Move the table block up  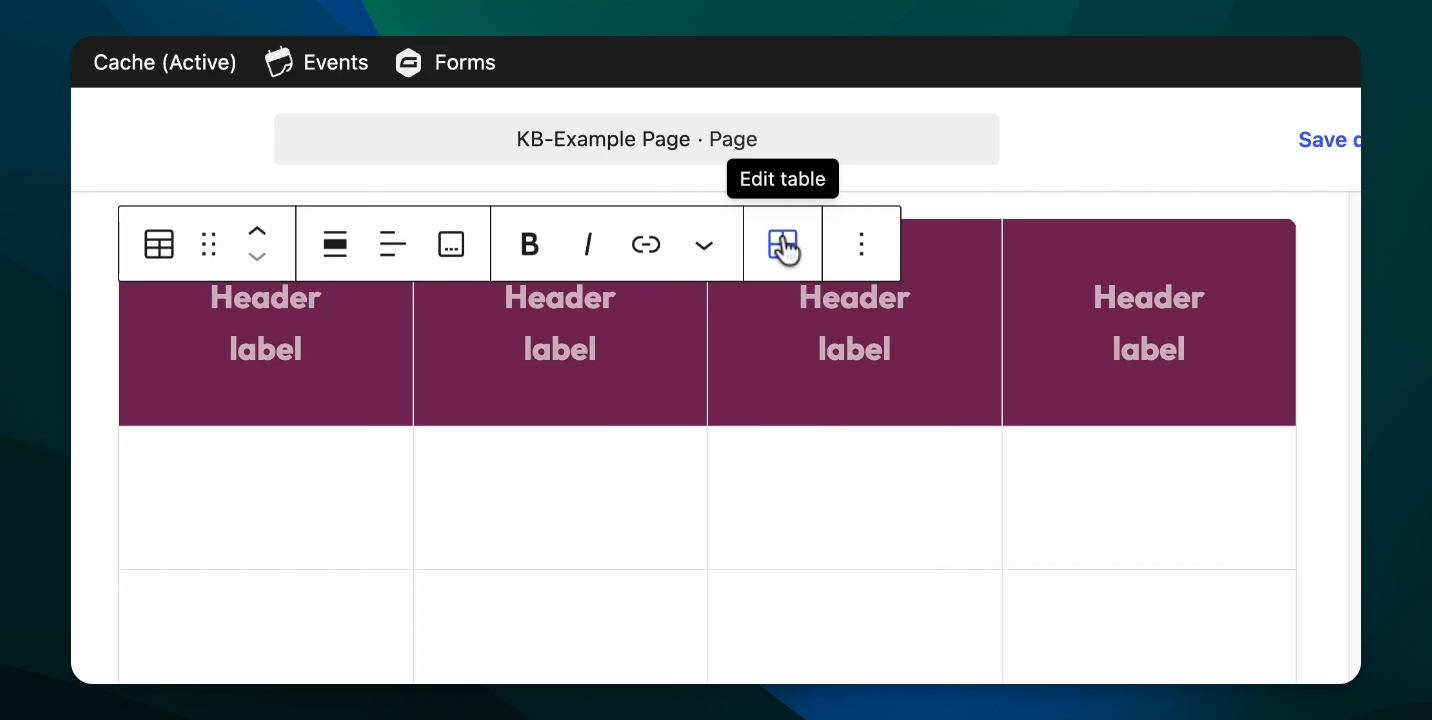tap(257, 232)
